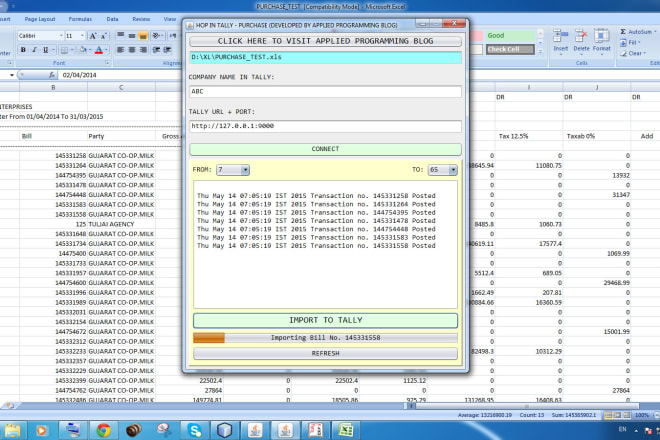Select the Good cell style
The image size is (660, 440).
point(510,36)
